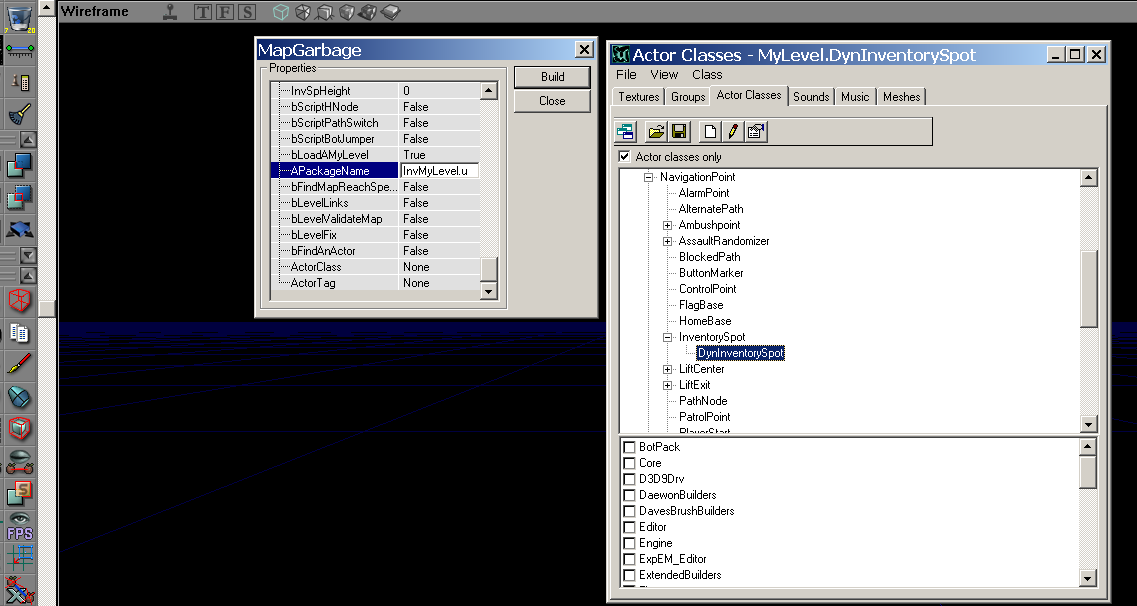
Task: Open the View menu in Actor Classes
Action: pos(663,74)
